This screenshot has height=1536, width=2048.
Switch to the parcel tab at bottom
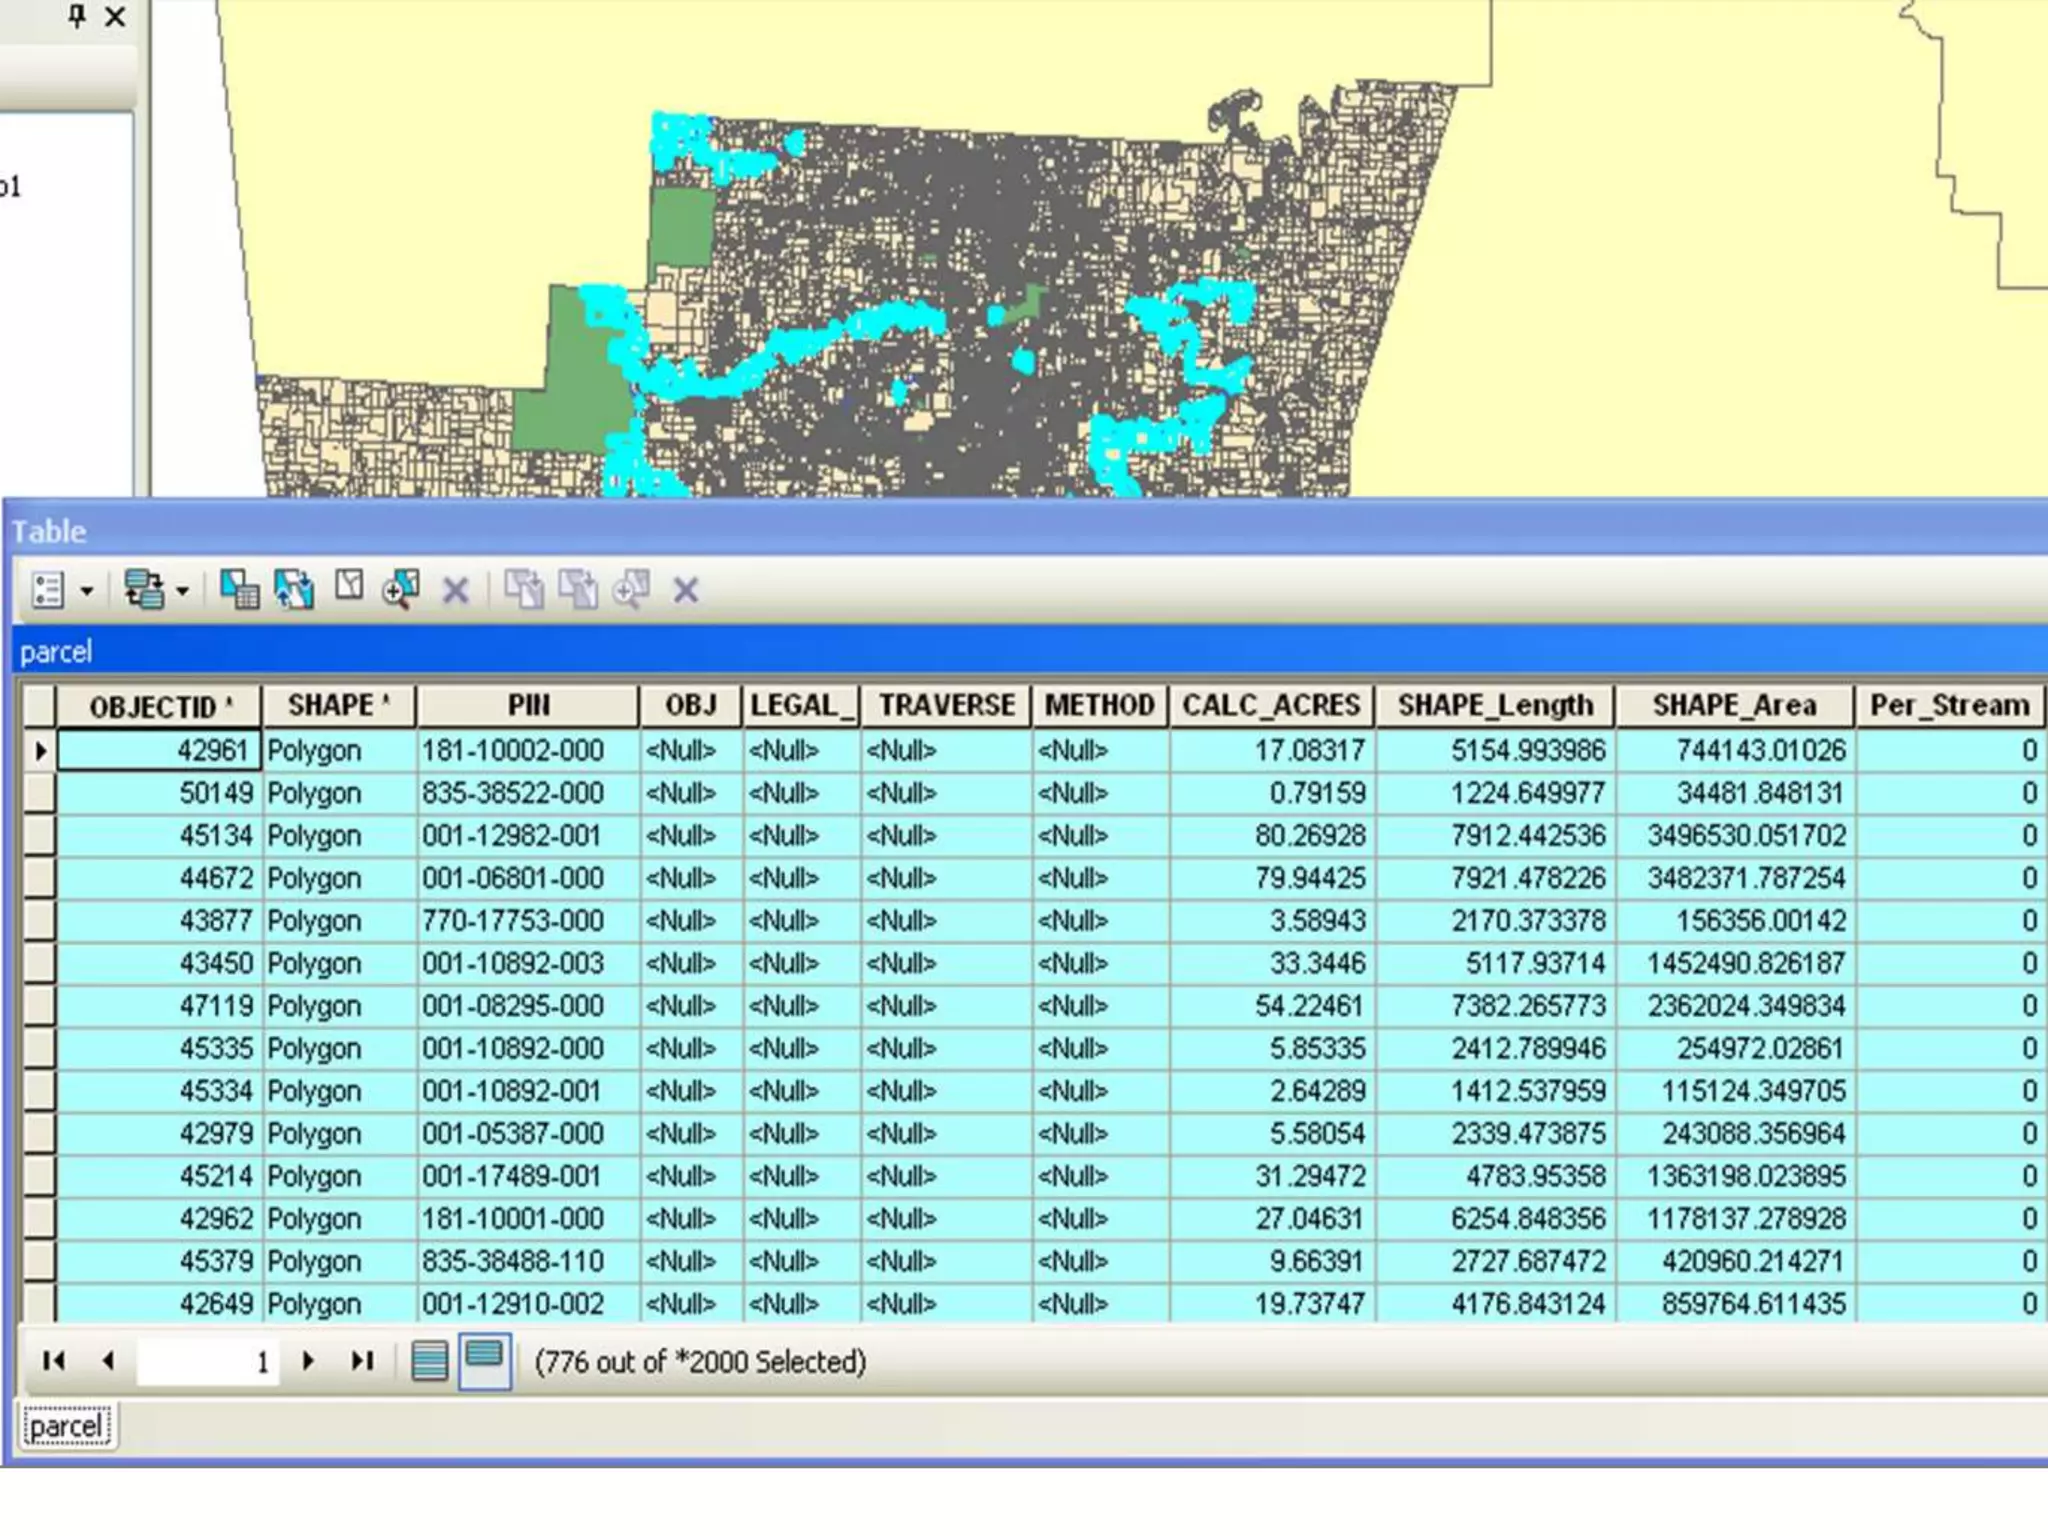[66, 1426]
